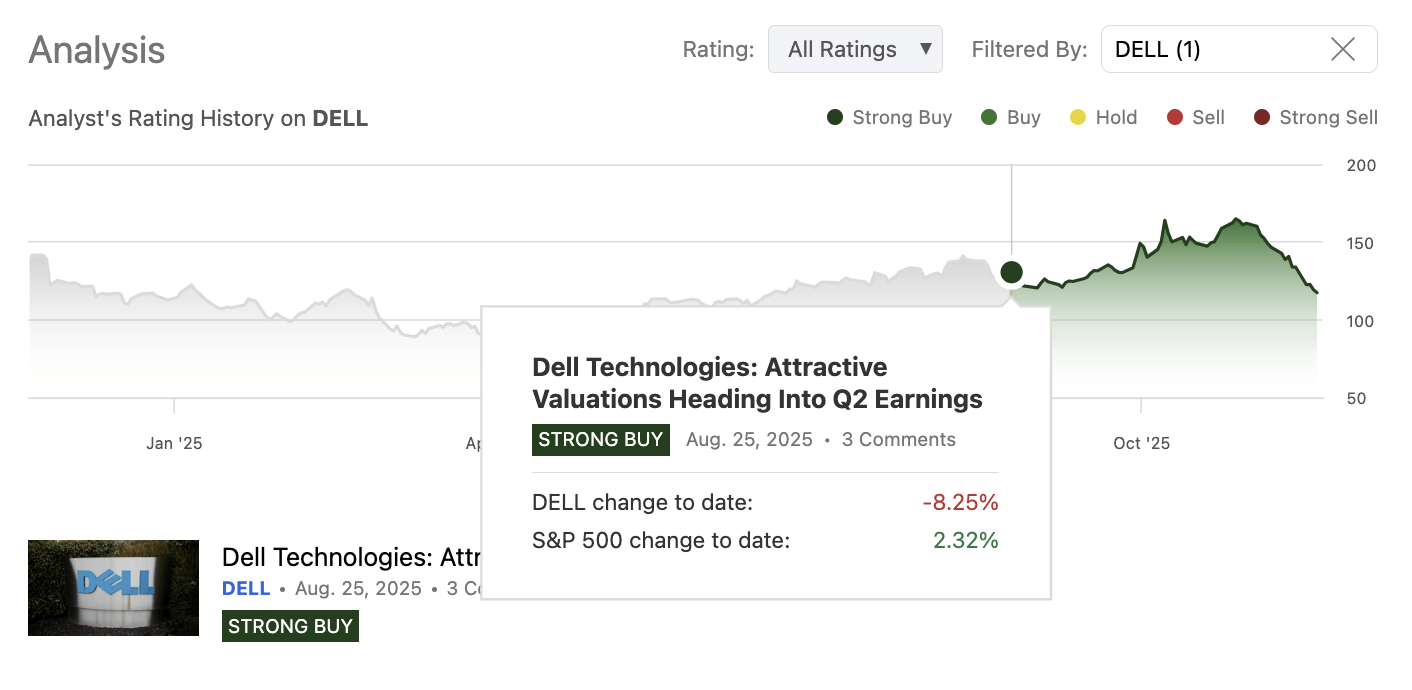This screenshot has width=1412, height=690.
Task: Clear the DELL filter using the X icon
Action: point(1343,49)
